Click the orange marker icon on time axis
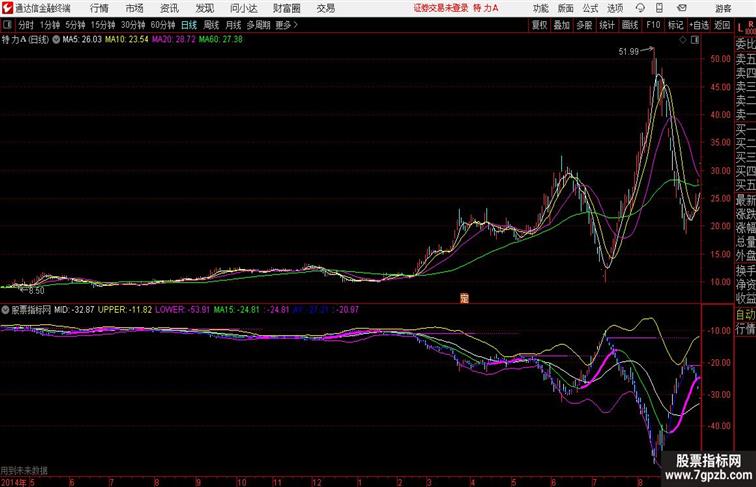Viewport: 756px width, 487px height. pos(464,298)
